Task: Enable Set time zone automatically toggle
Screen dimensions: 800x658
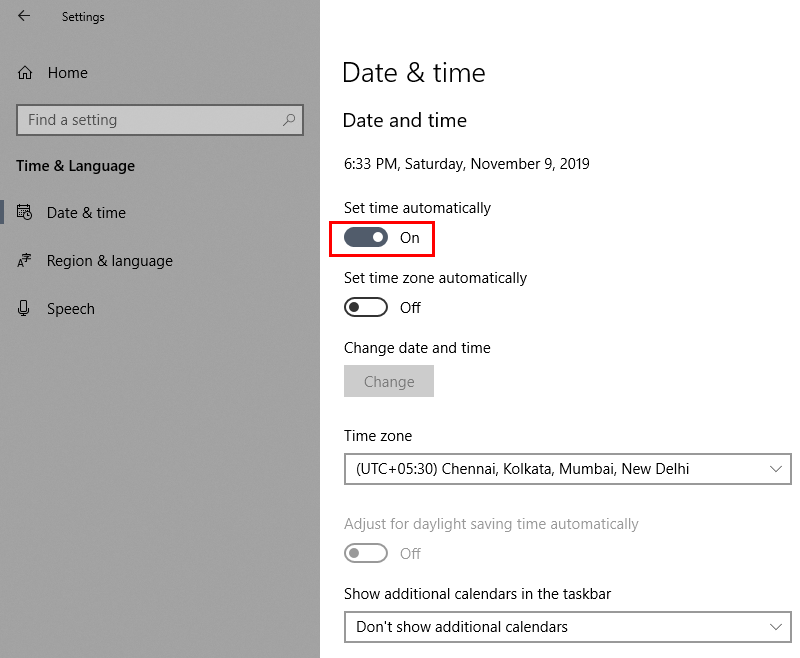Action: click(x=366, y=307)
